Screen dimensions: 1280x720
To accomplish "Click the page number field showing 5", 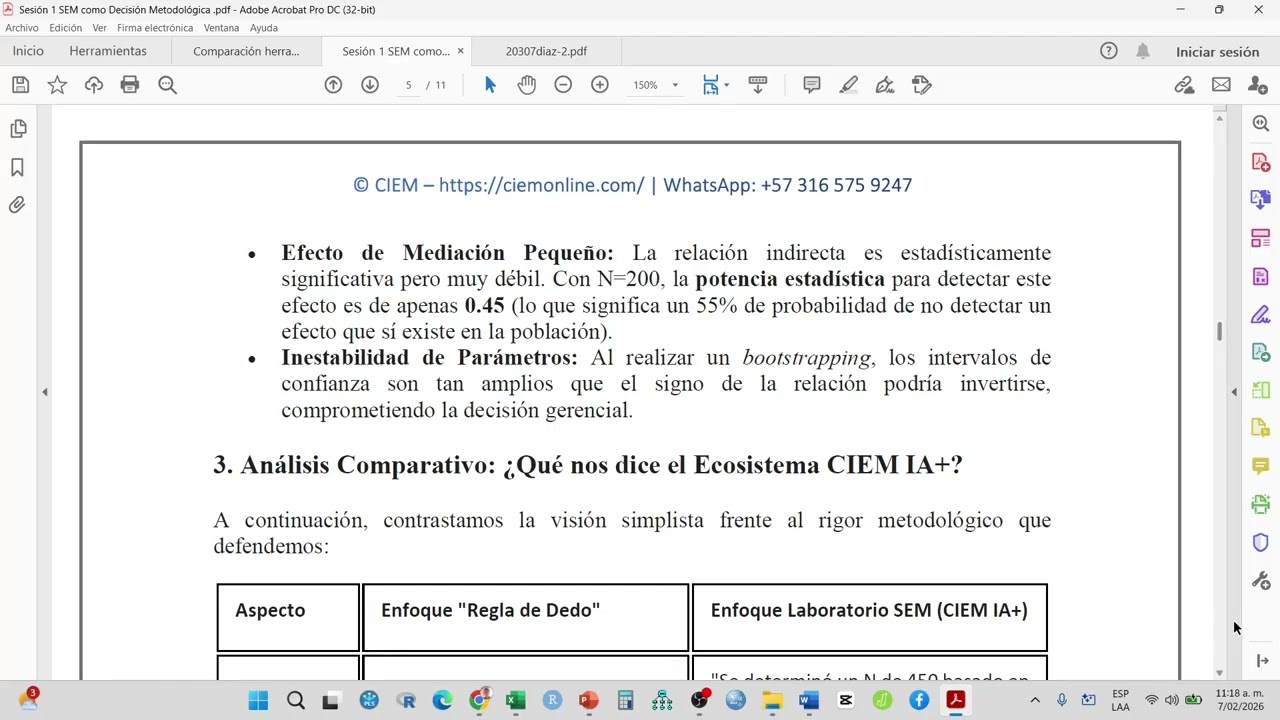I will pos(408,85).
